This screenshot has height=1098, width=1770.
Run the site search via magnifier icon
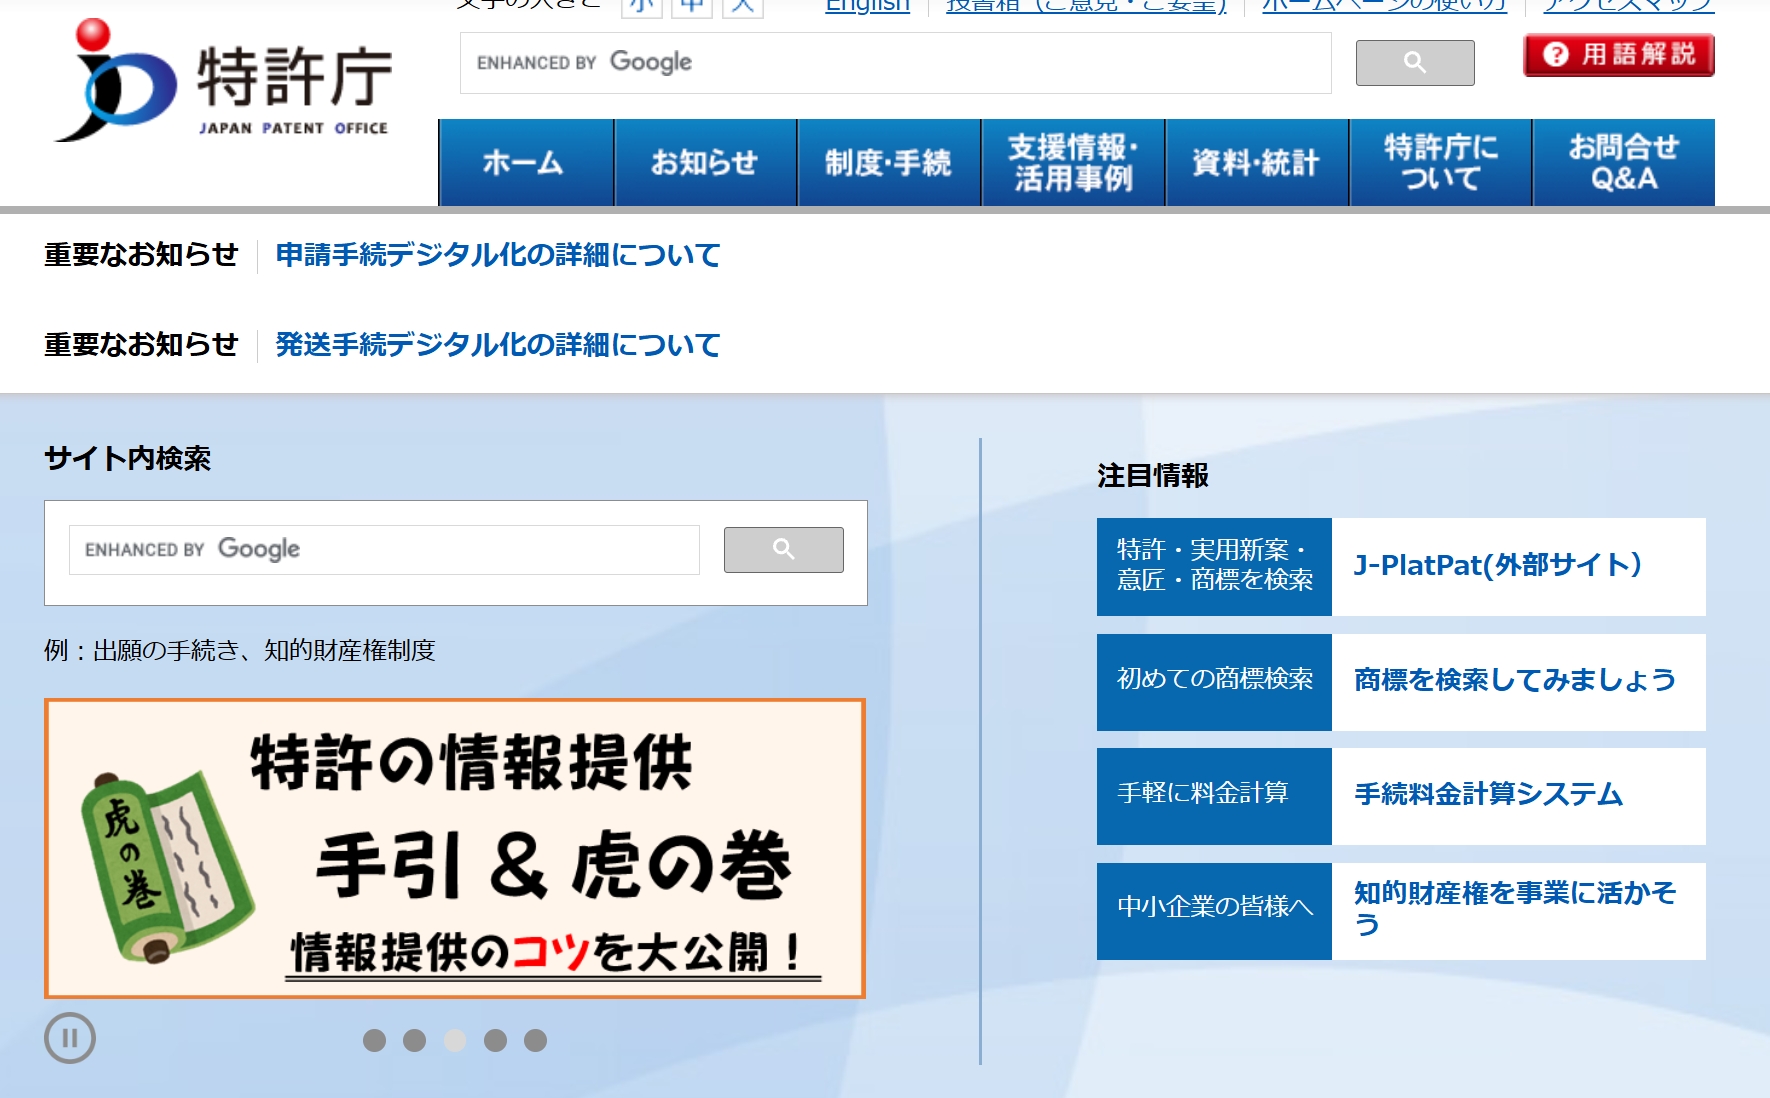(783, 549)
